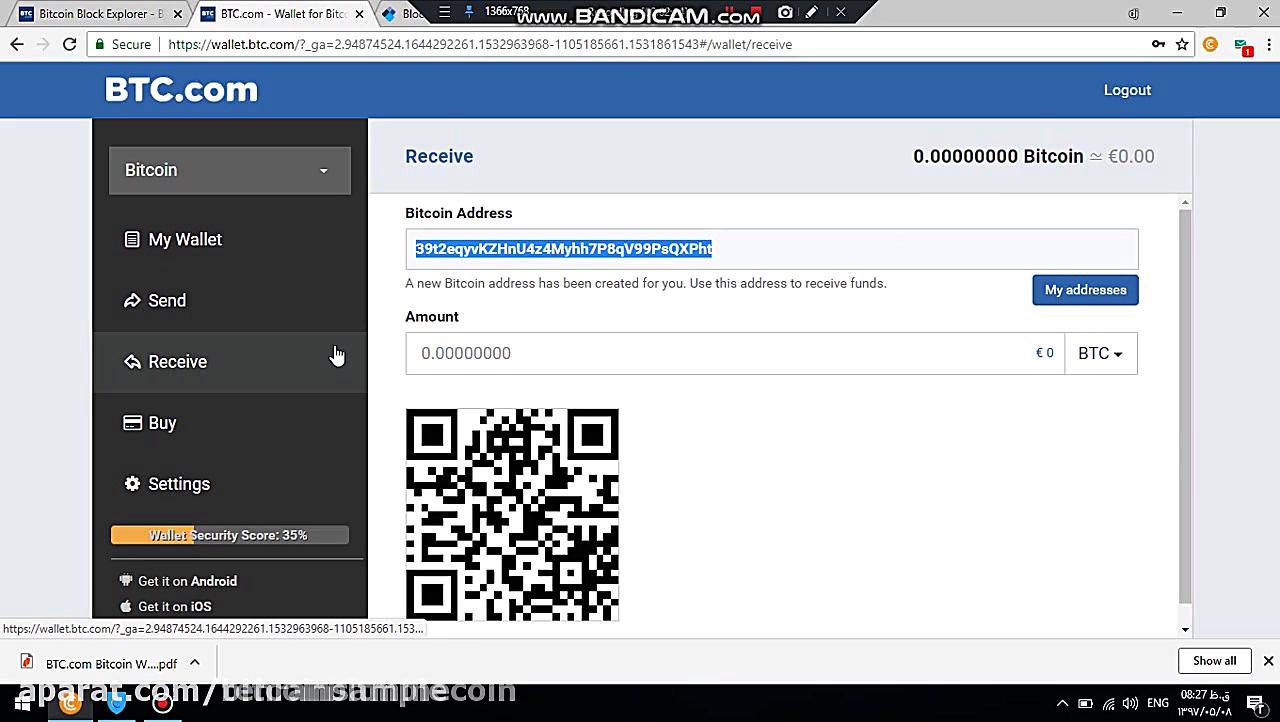
Task: Click Get it on iOS link
Action: pyautogui.click(x=174, y=606)
